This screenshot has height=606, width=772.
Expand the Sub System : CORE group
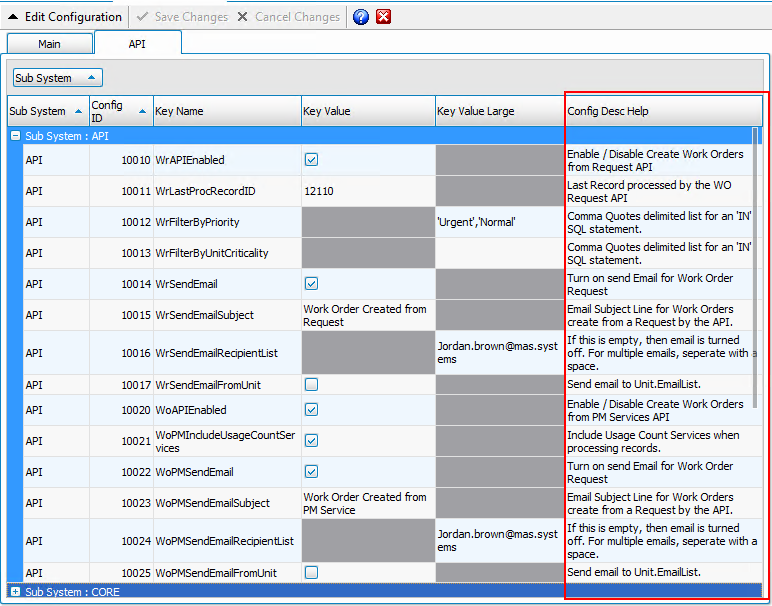pos(16,592)
